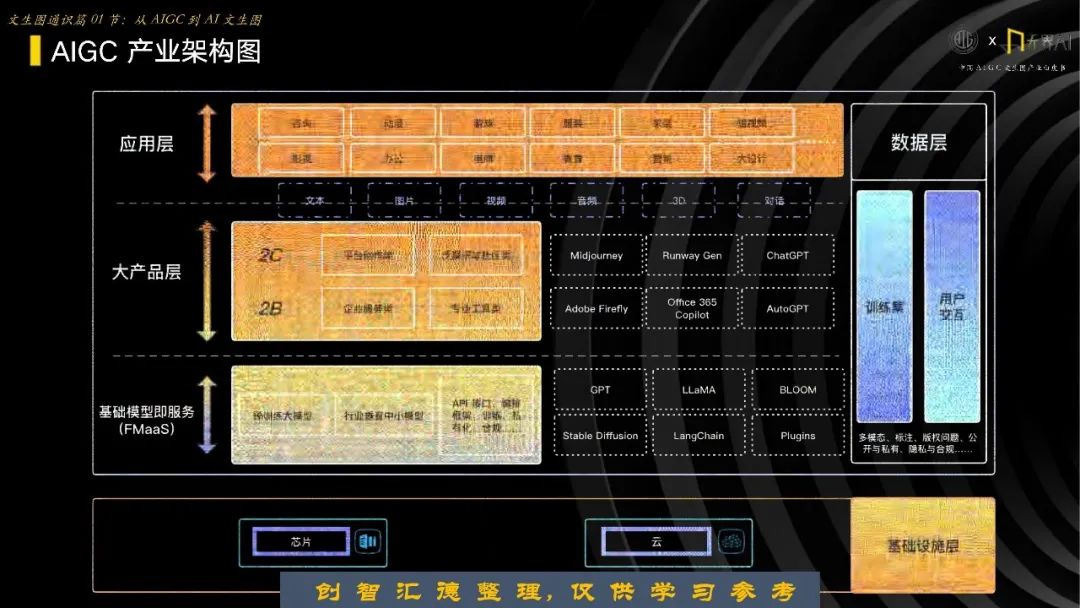Select the 训练集 blue column

click(x=884, y=306)
